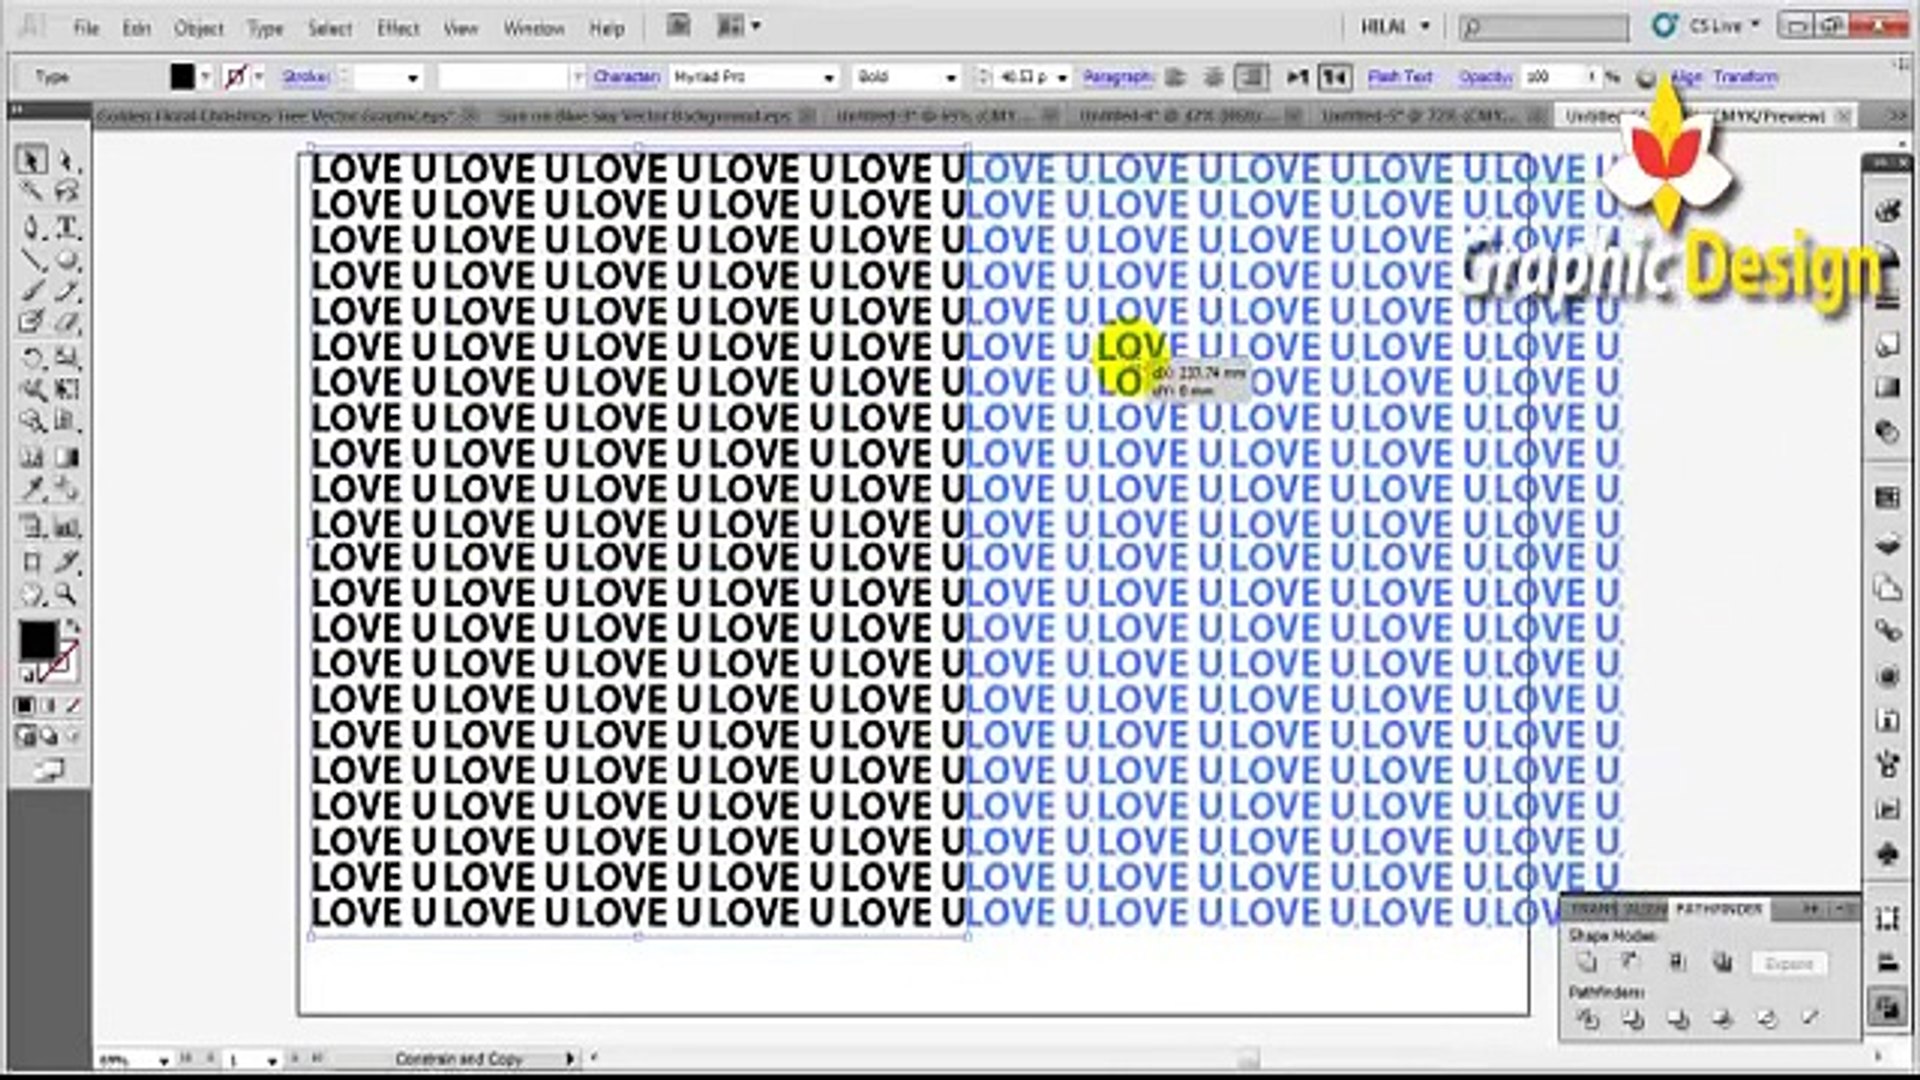This screenshot has width=1920, height=1080.
Task: Click the Expand button in Pathfinder panel
Action: (x=1789, y=964)
